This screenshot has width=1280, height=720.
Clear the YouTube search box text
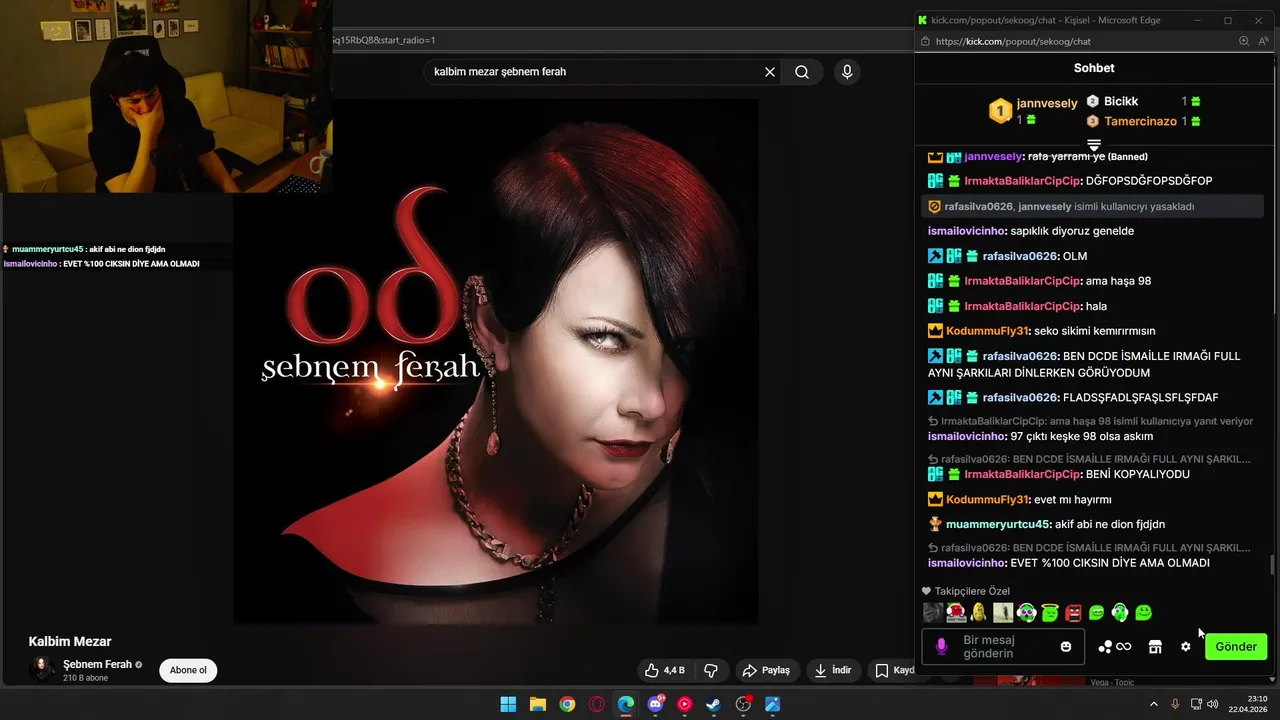pos(770,72)
